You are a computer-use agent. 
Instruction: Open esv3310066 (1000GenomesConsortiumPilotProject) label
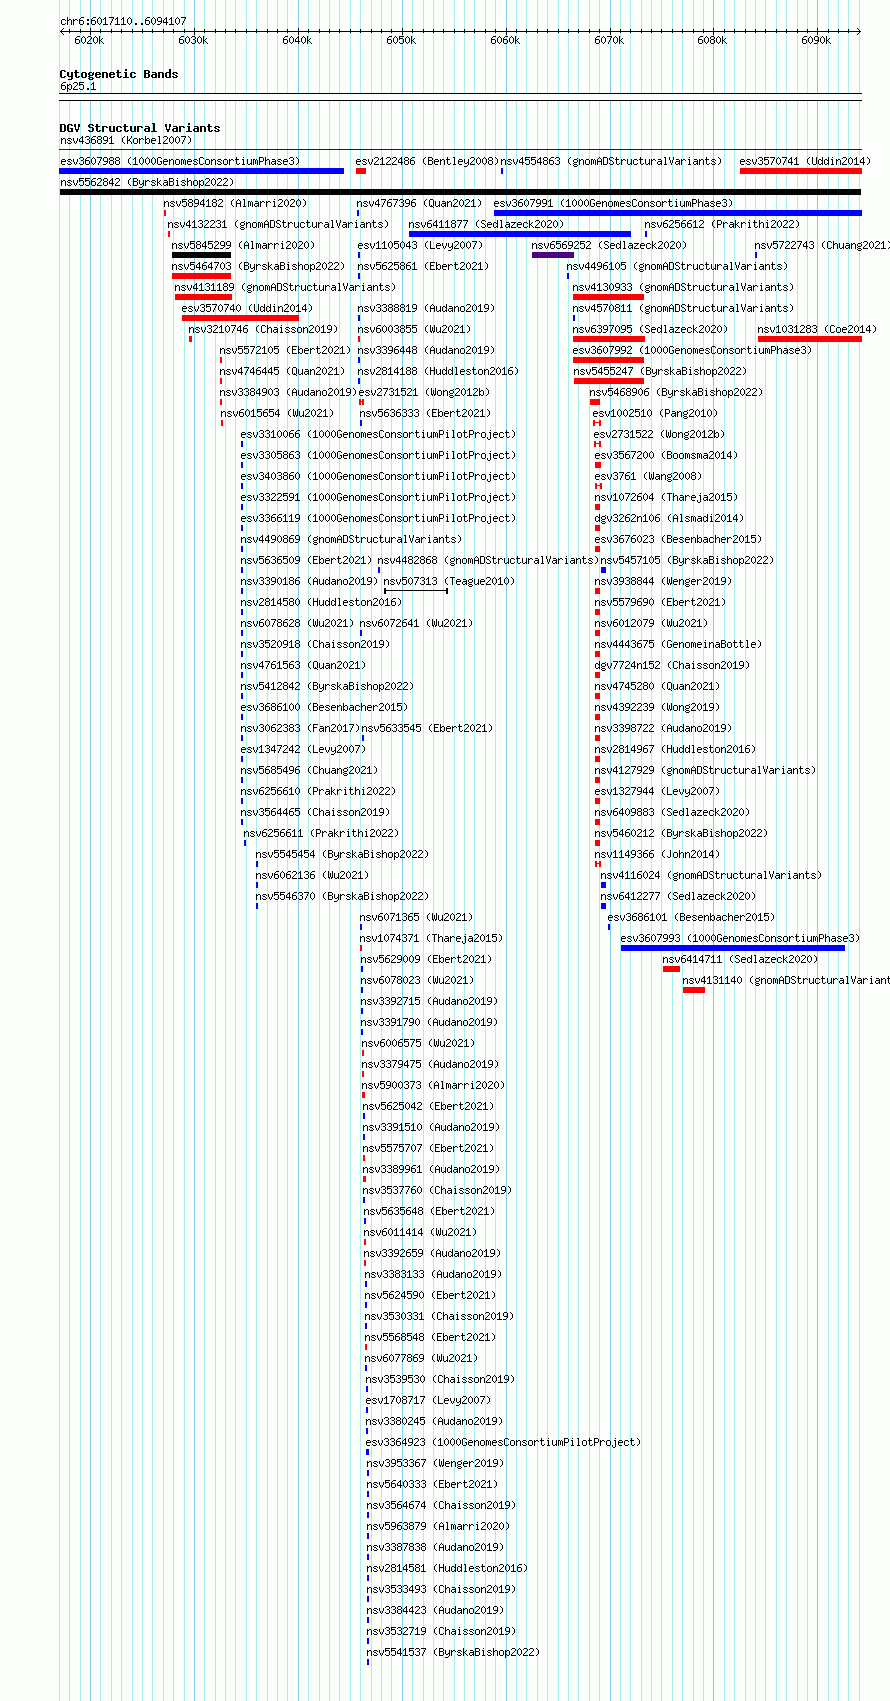coord(378,434)
